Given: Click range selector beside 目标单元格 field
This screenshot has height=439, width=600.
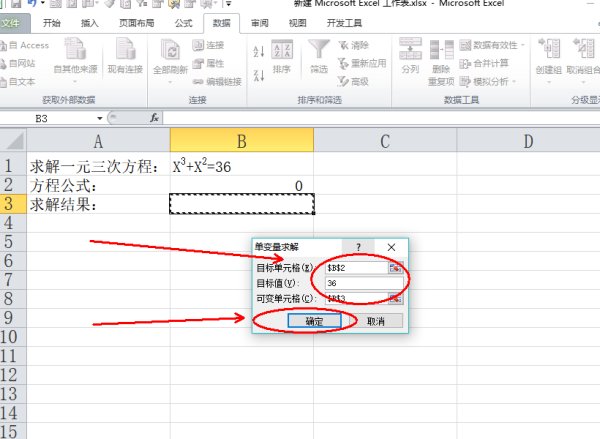Looking at the screenshot, I should coord(396,268).
